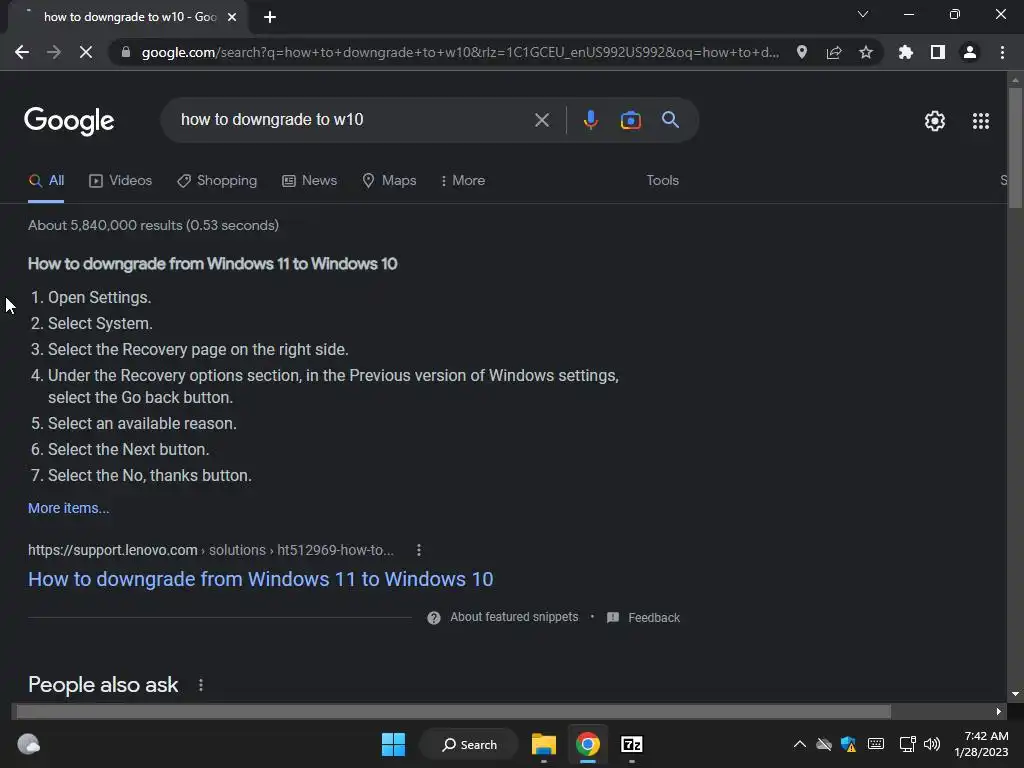
Task: Start voice search with the microphone
Action: [x=590, y=120]
